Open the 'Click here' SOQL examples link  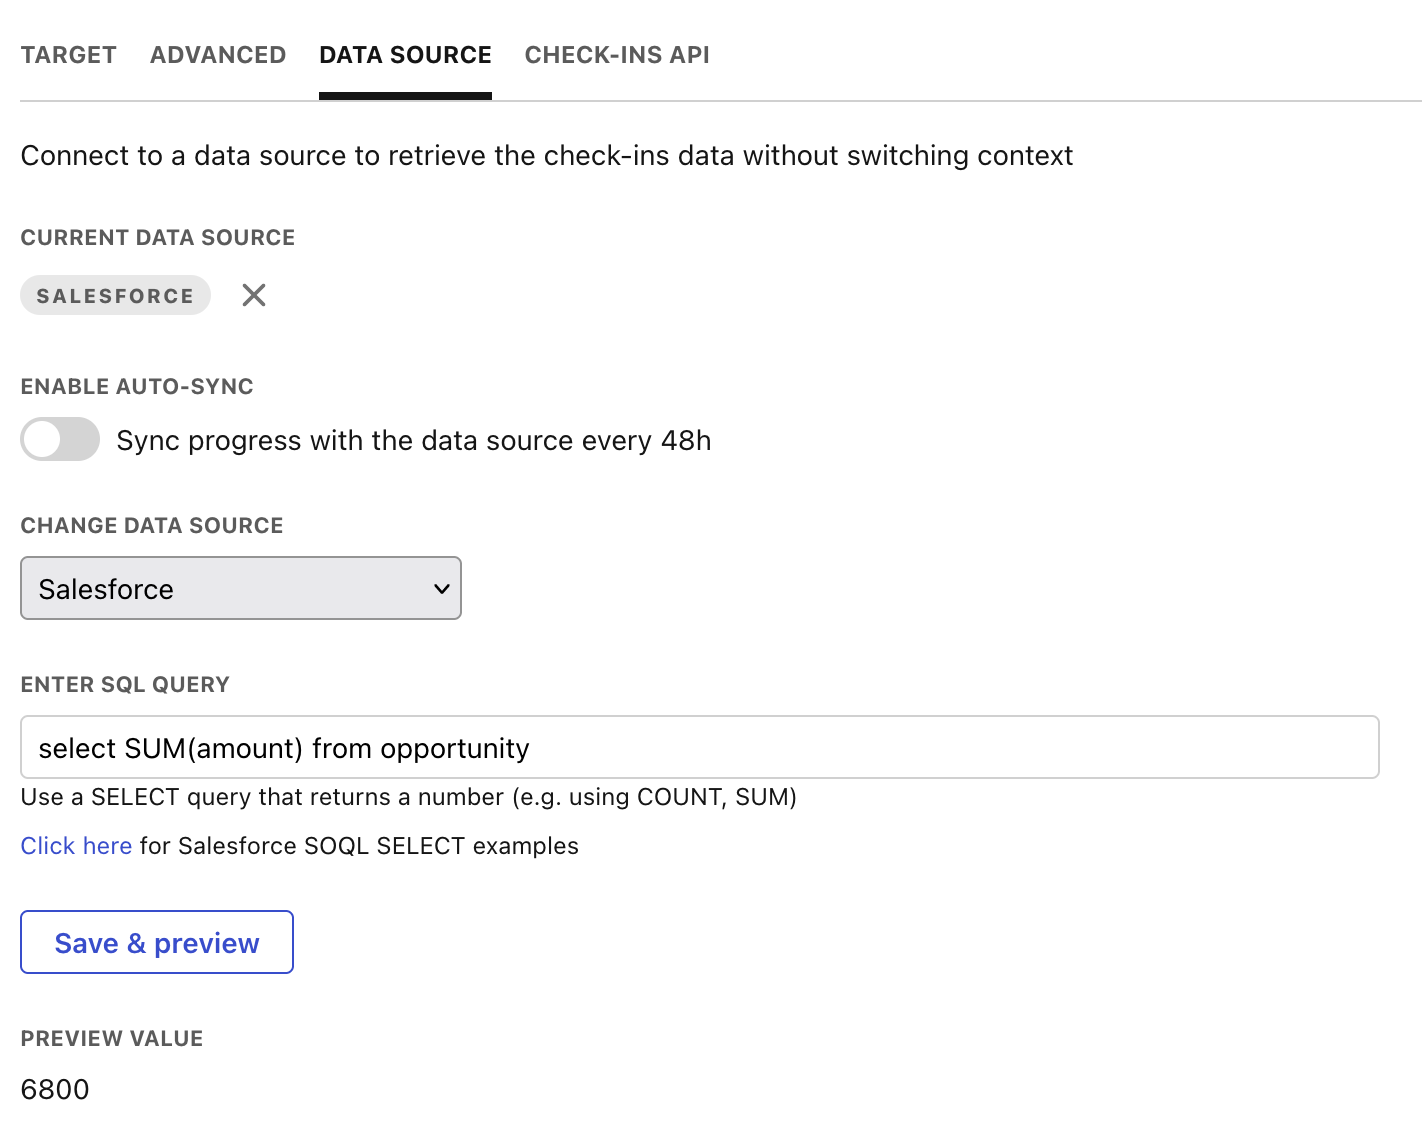point(76,846)
